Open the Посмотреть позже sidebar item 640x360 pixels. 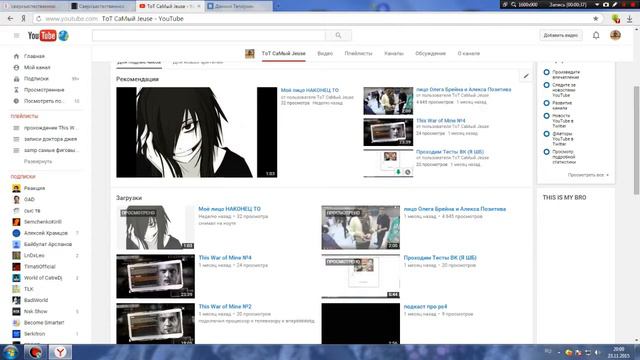pyautogui.click(x=43, y=101)
